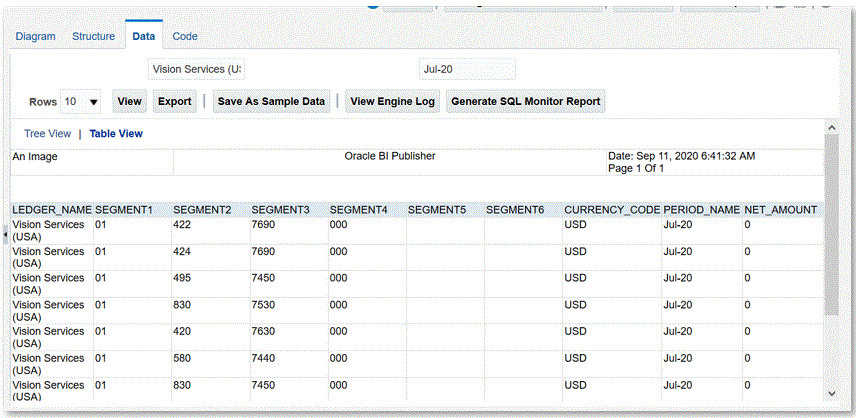
Task: Open the Structure tab
Action: pos(93,36)
